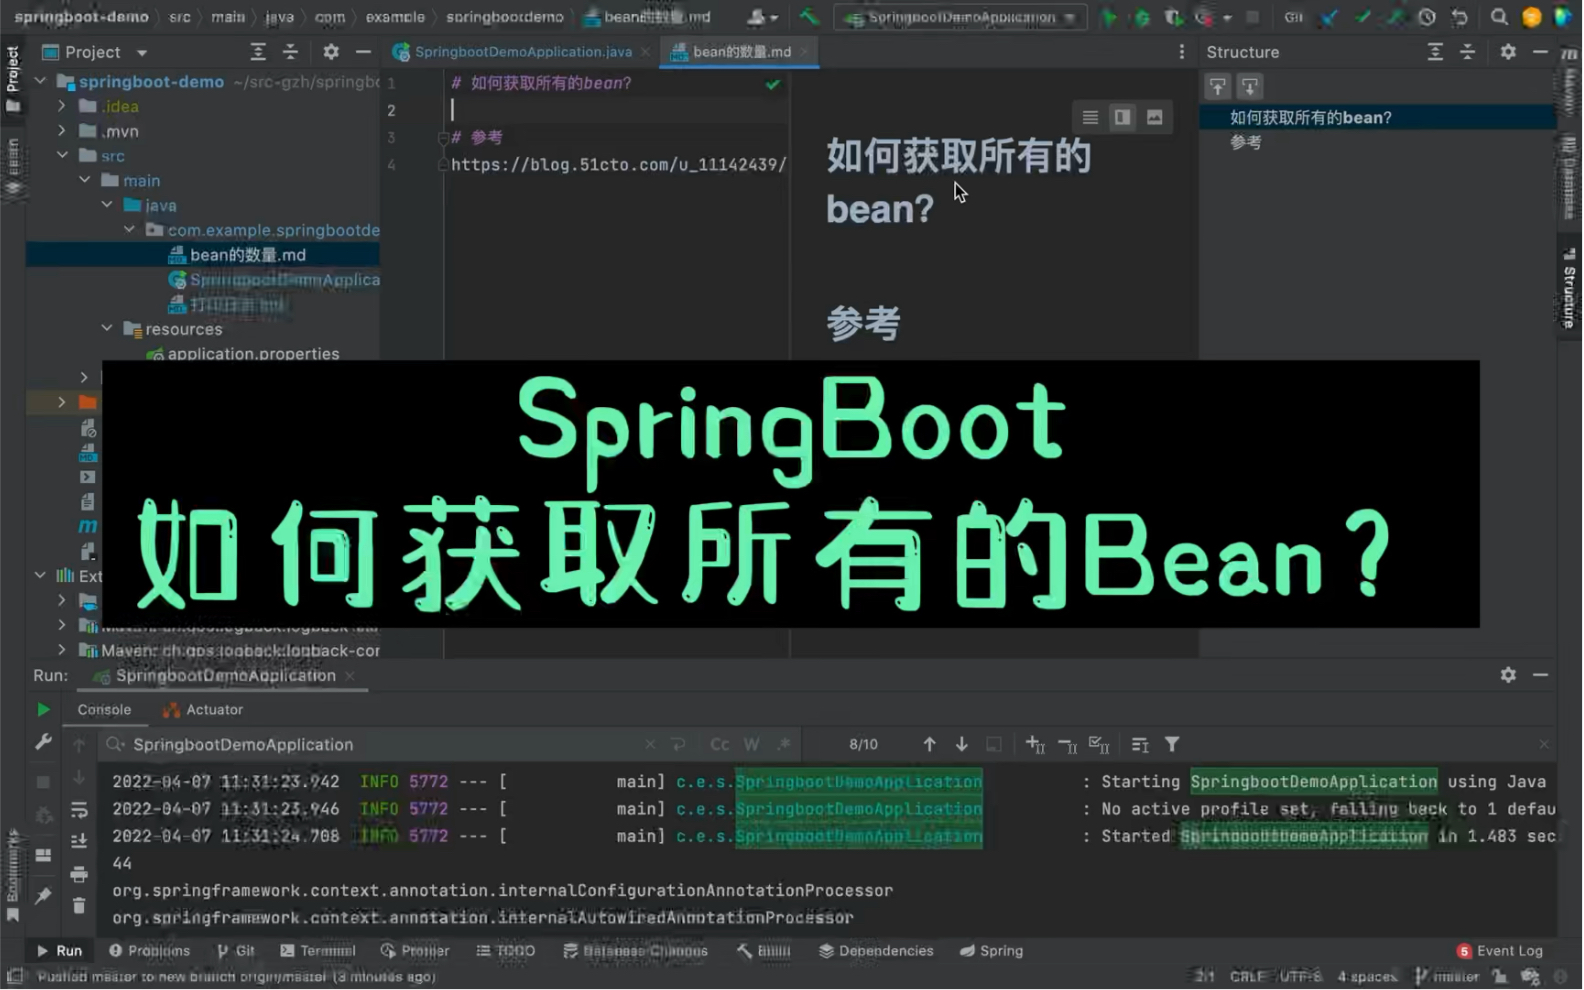Viewport: 1584px width, 990px height.
Task: Start debugging with the bug icon
Action: pos(1141,17)
